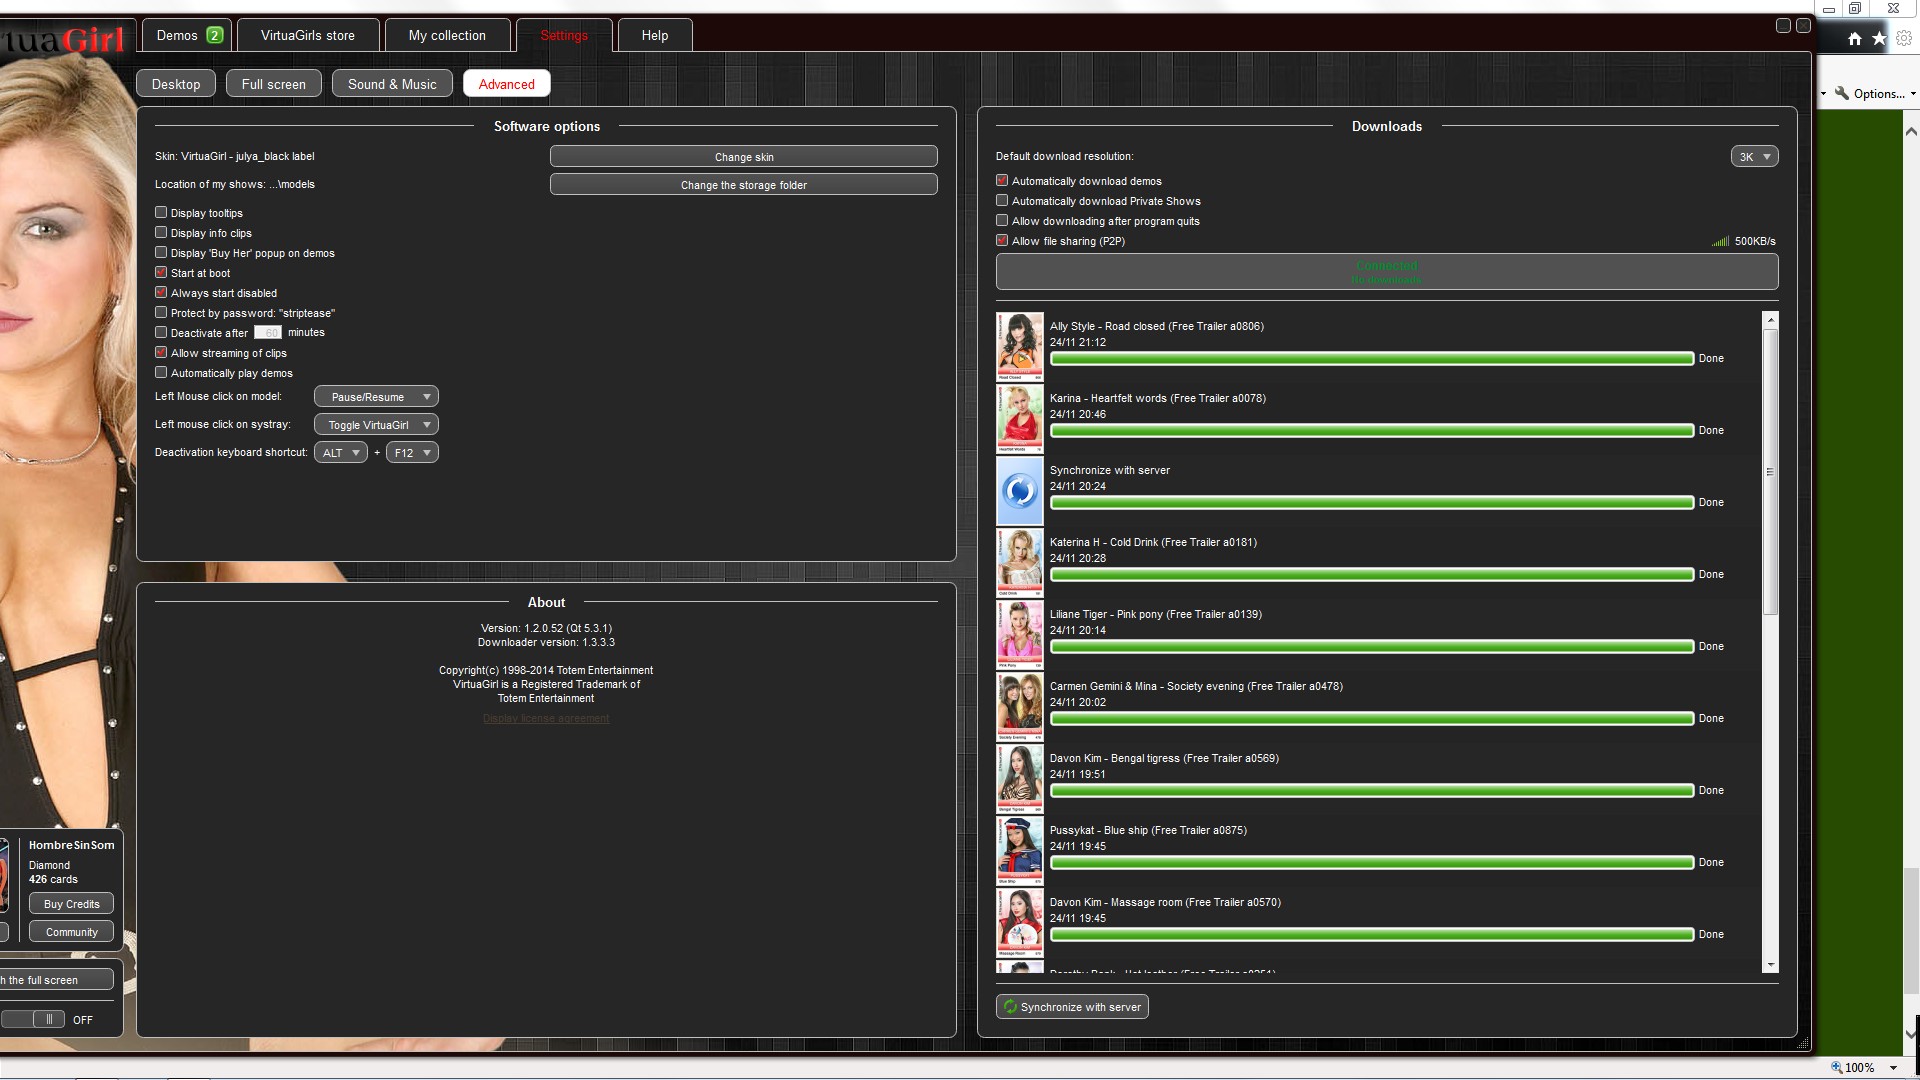Click Pussykat Blue ship progress bar
The height and width of the screenshot is (1080, 1920).
tap(1372, 862)
